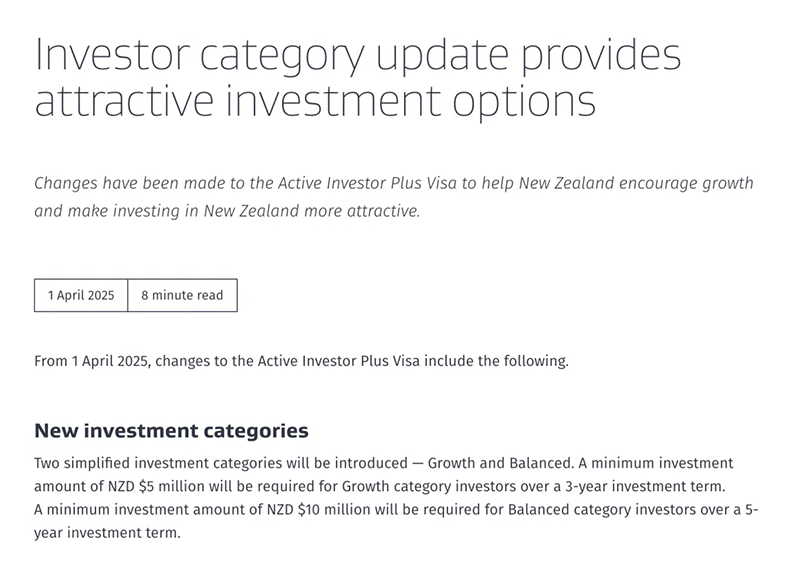Click the final line "year investment term."
The width and height of the screenshot is (794, 572).
point(107,533)
